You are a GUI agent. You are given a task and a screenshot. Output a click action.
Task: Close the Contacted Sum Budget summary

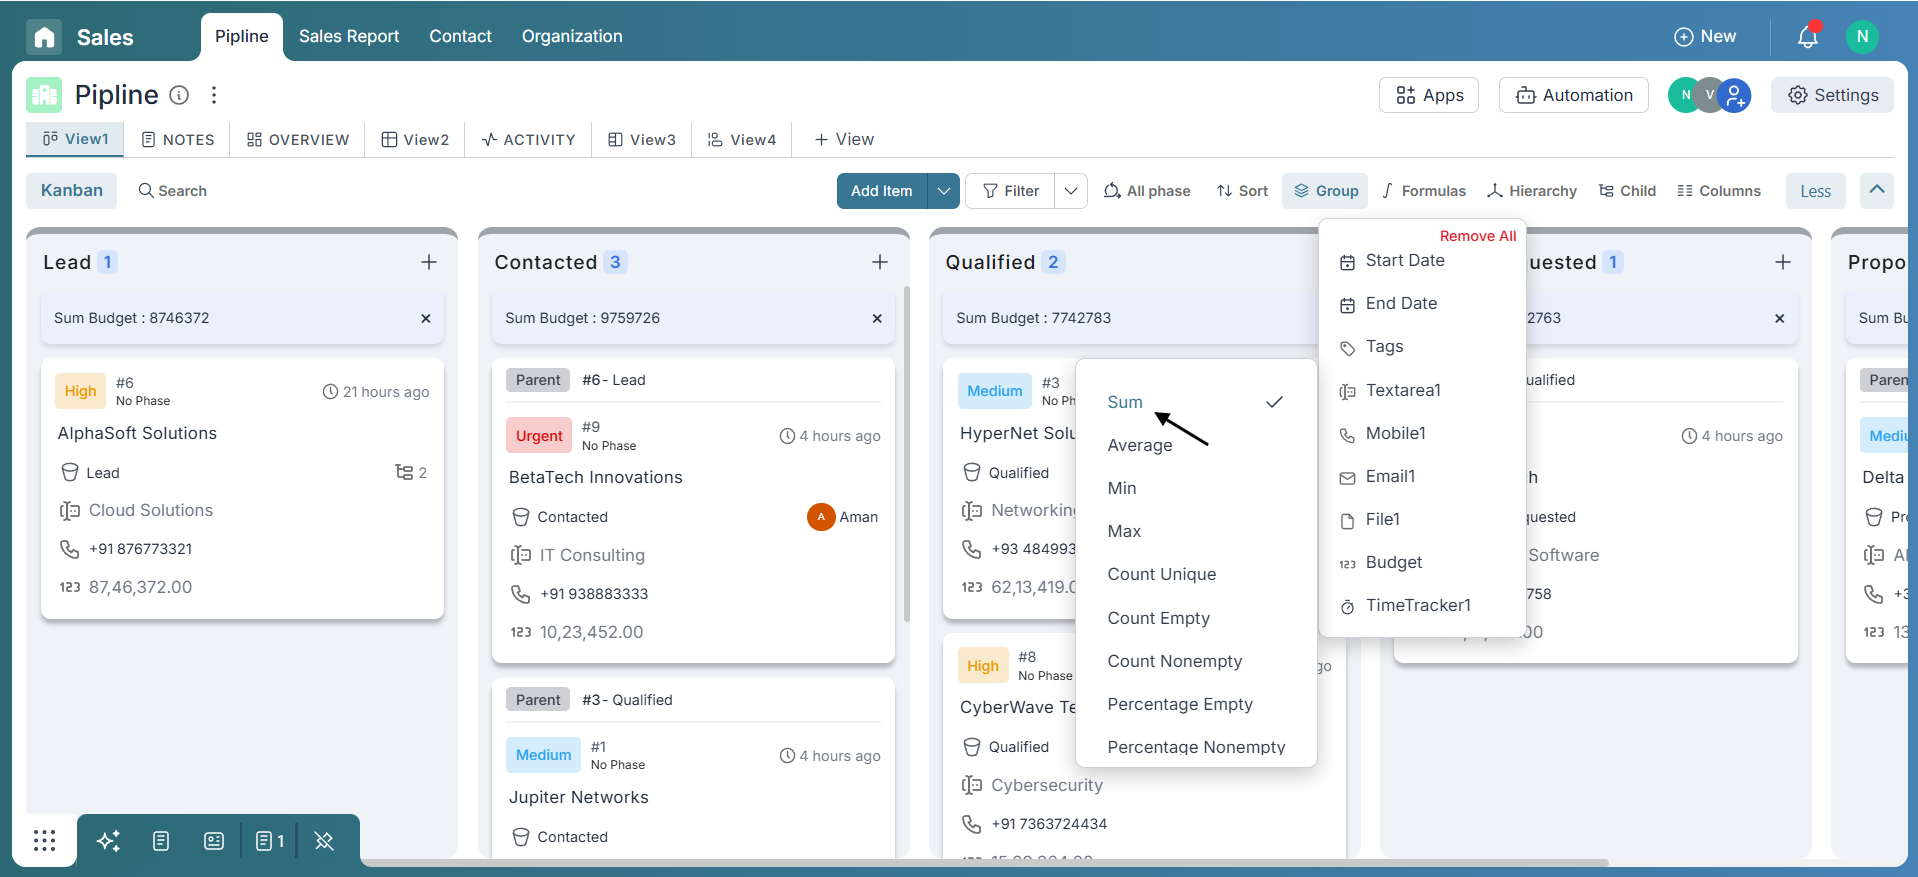(x=877, y=318)
